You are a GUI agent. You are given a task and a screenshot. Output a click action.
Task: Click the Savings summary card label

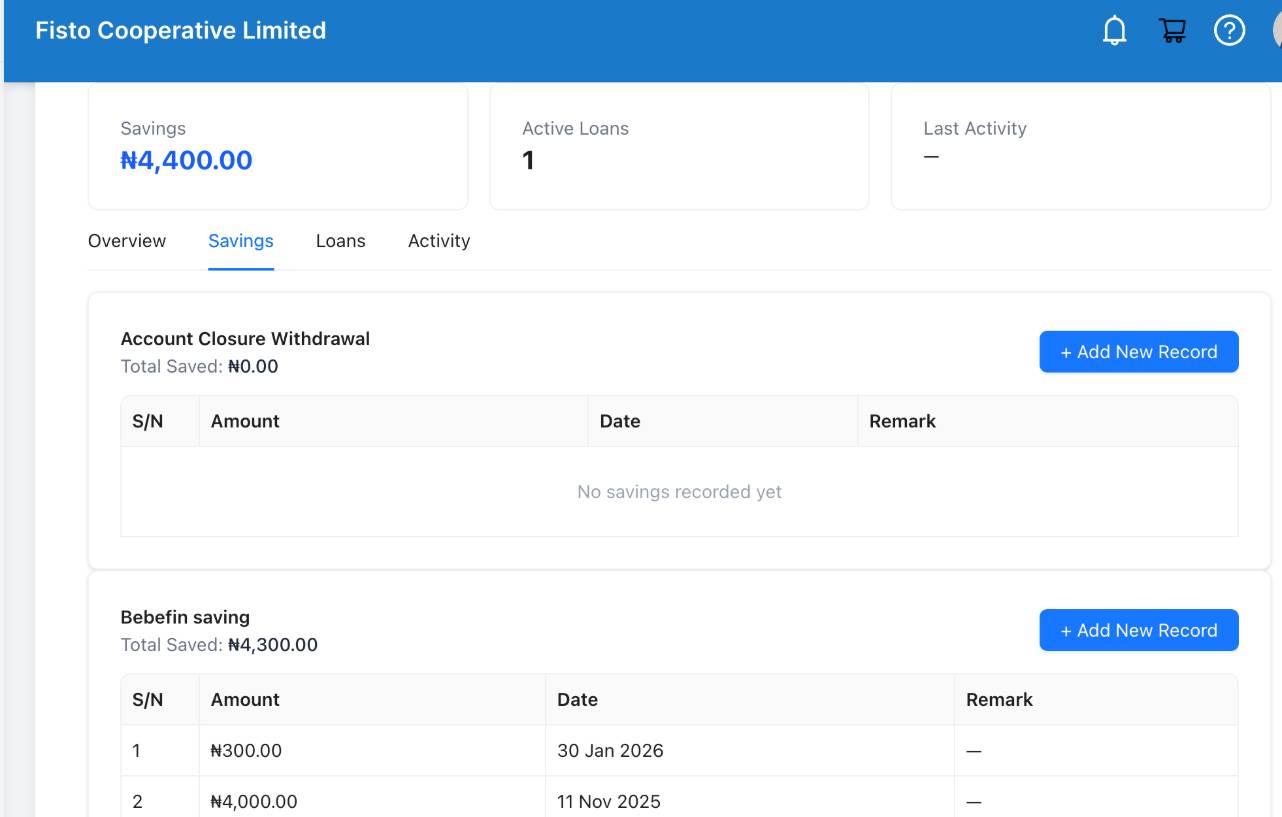[153, 128]
